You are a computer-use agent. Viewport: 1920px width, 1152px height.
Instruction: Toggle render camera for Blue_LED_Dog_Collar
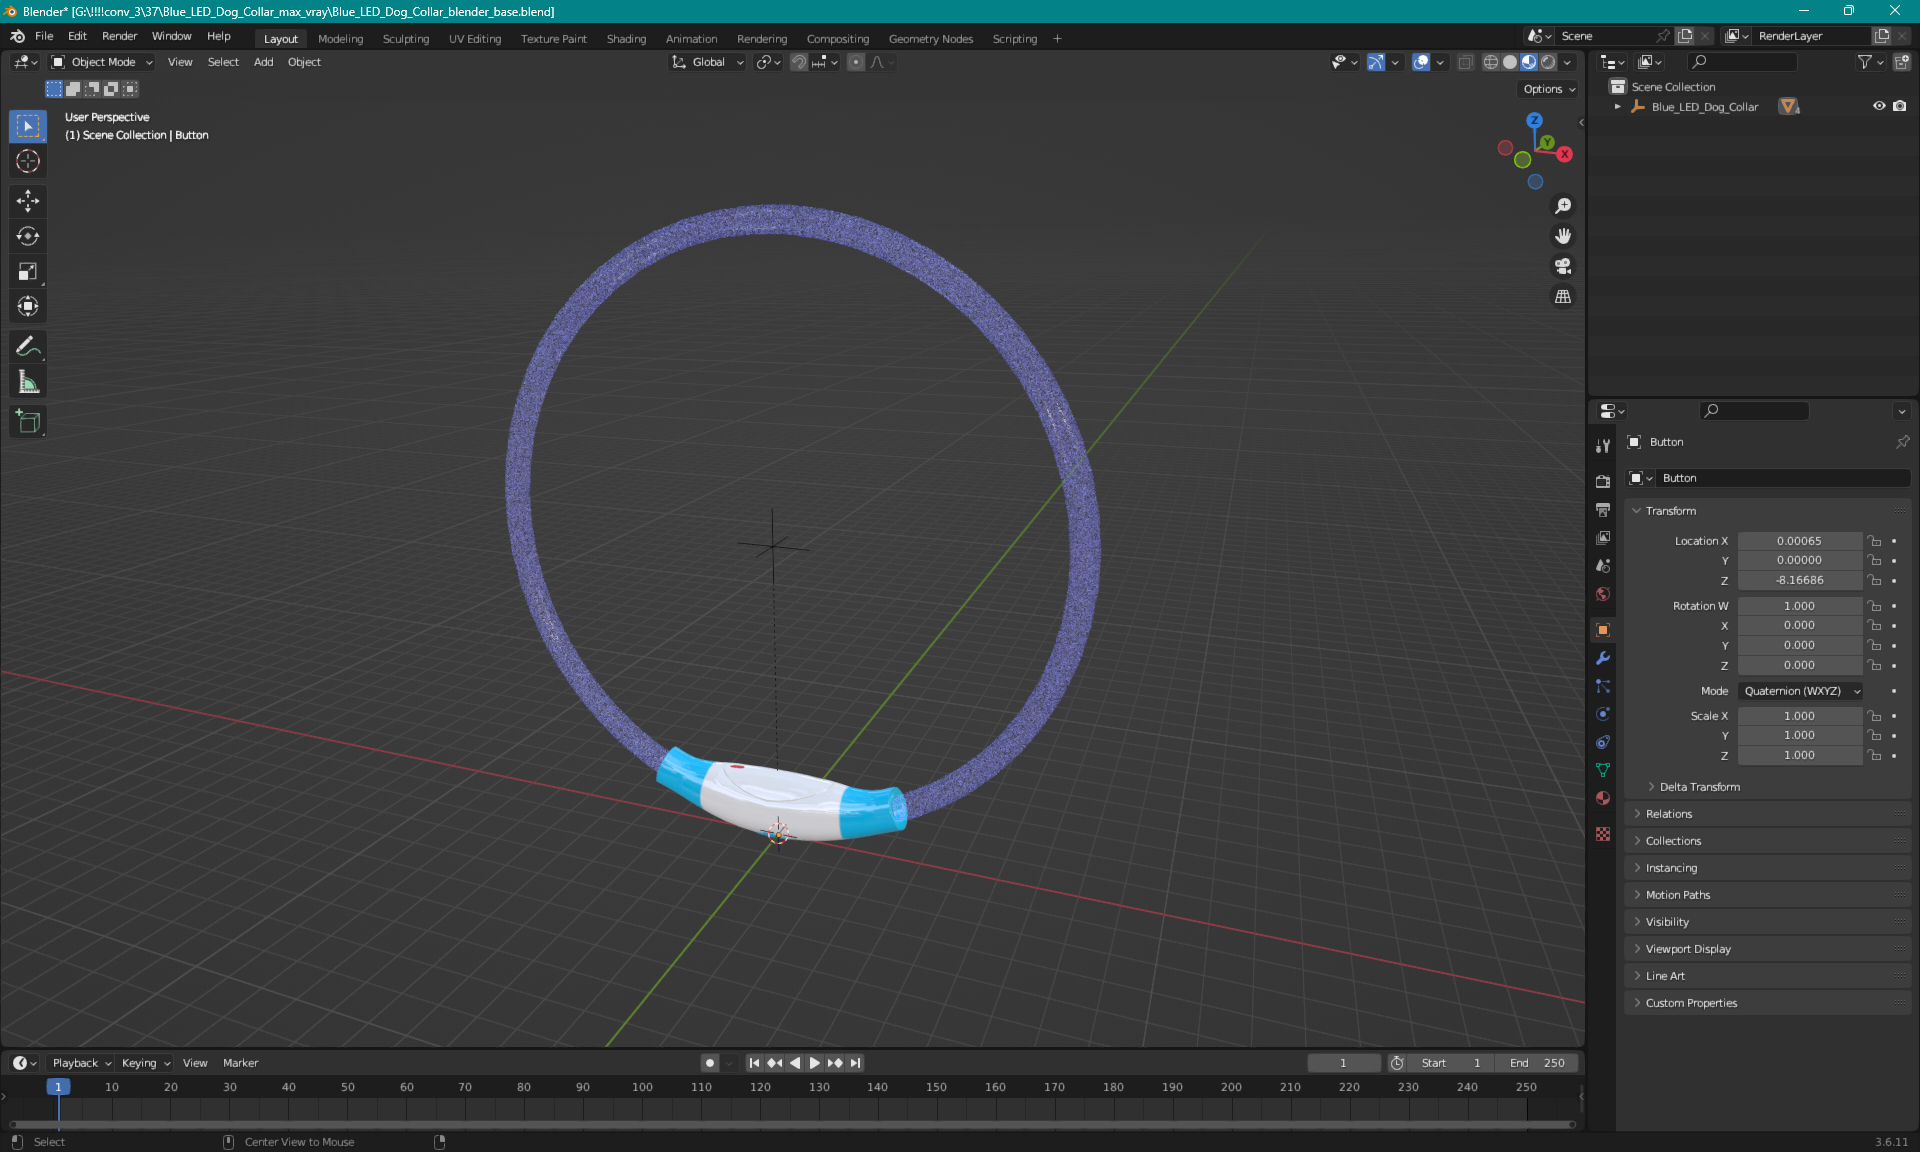pos(1899,106)
